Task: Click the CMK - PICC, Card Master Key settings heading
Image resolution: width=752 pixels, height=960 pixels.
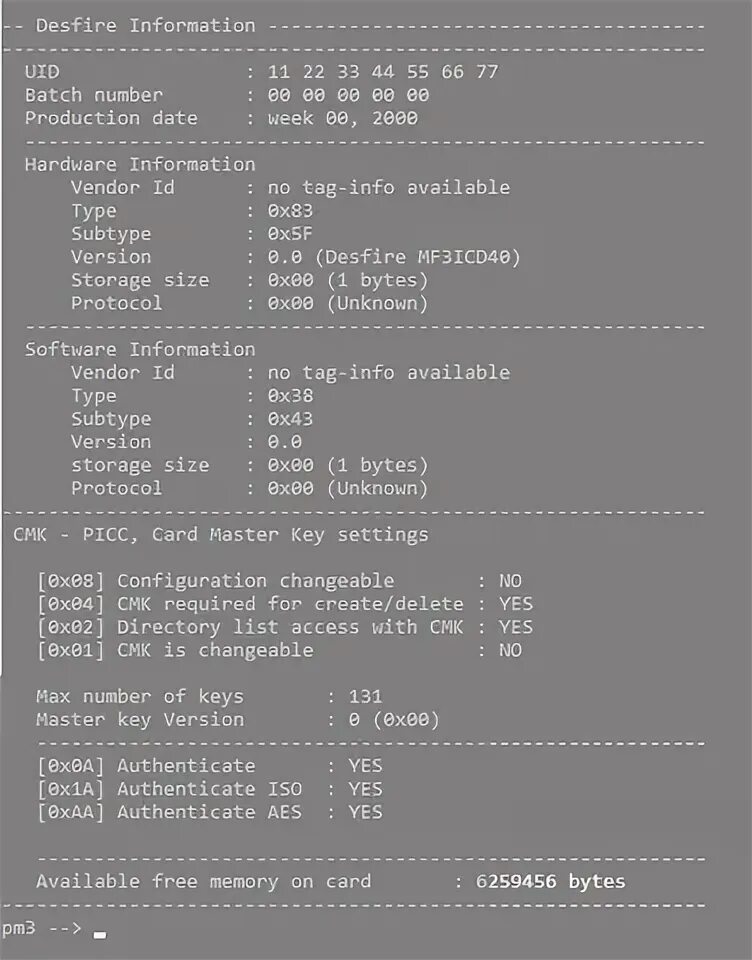Action: [220, 534]
